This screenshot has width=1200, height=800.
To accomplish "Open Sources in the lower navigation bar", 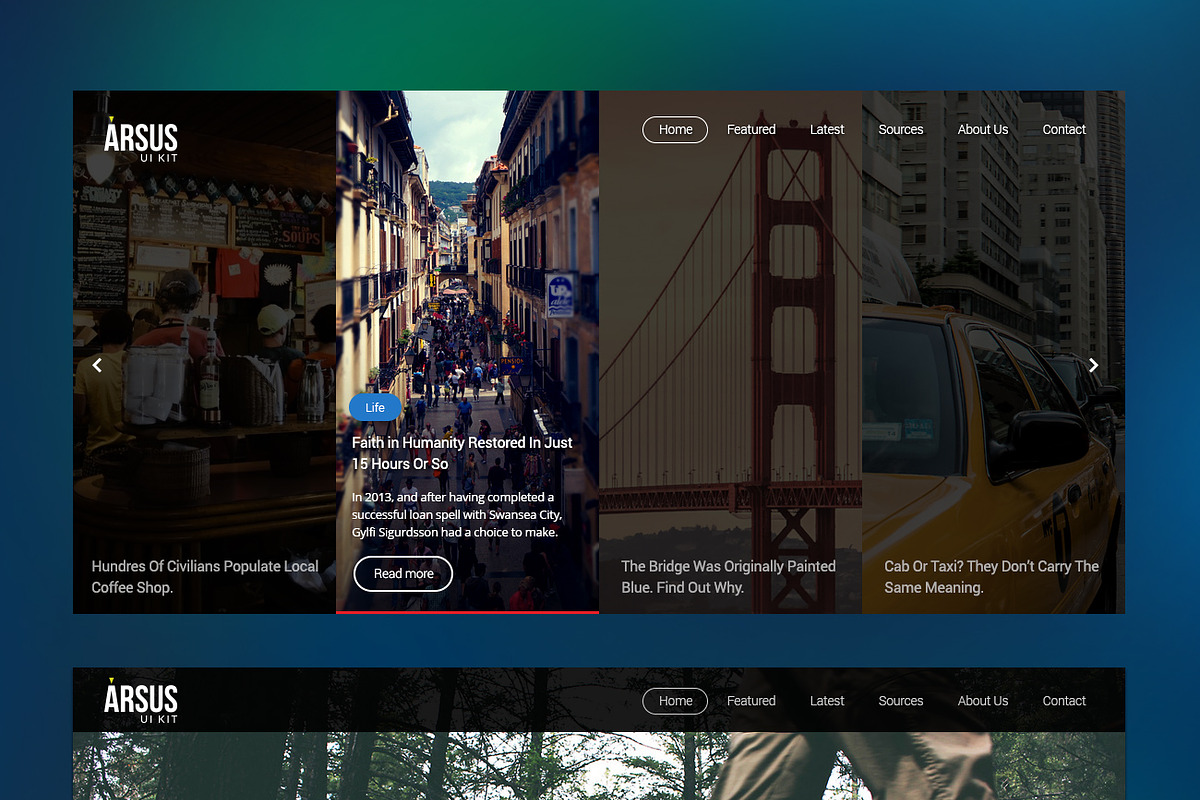I will [x=901, y=701].
